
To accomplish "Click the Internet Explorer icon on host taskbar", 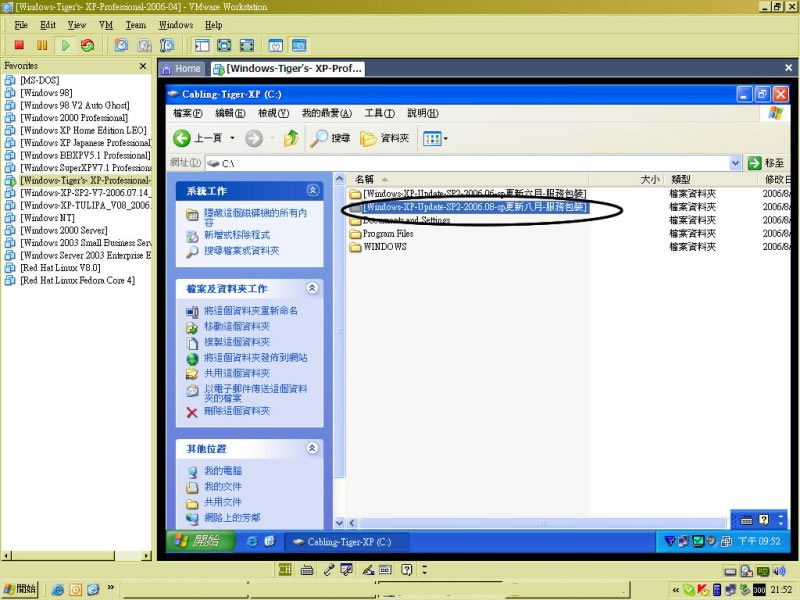I will tap(58, 590).
